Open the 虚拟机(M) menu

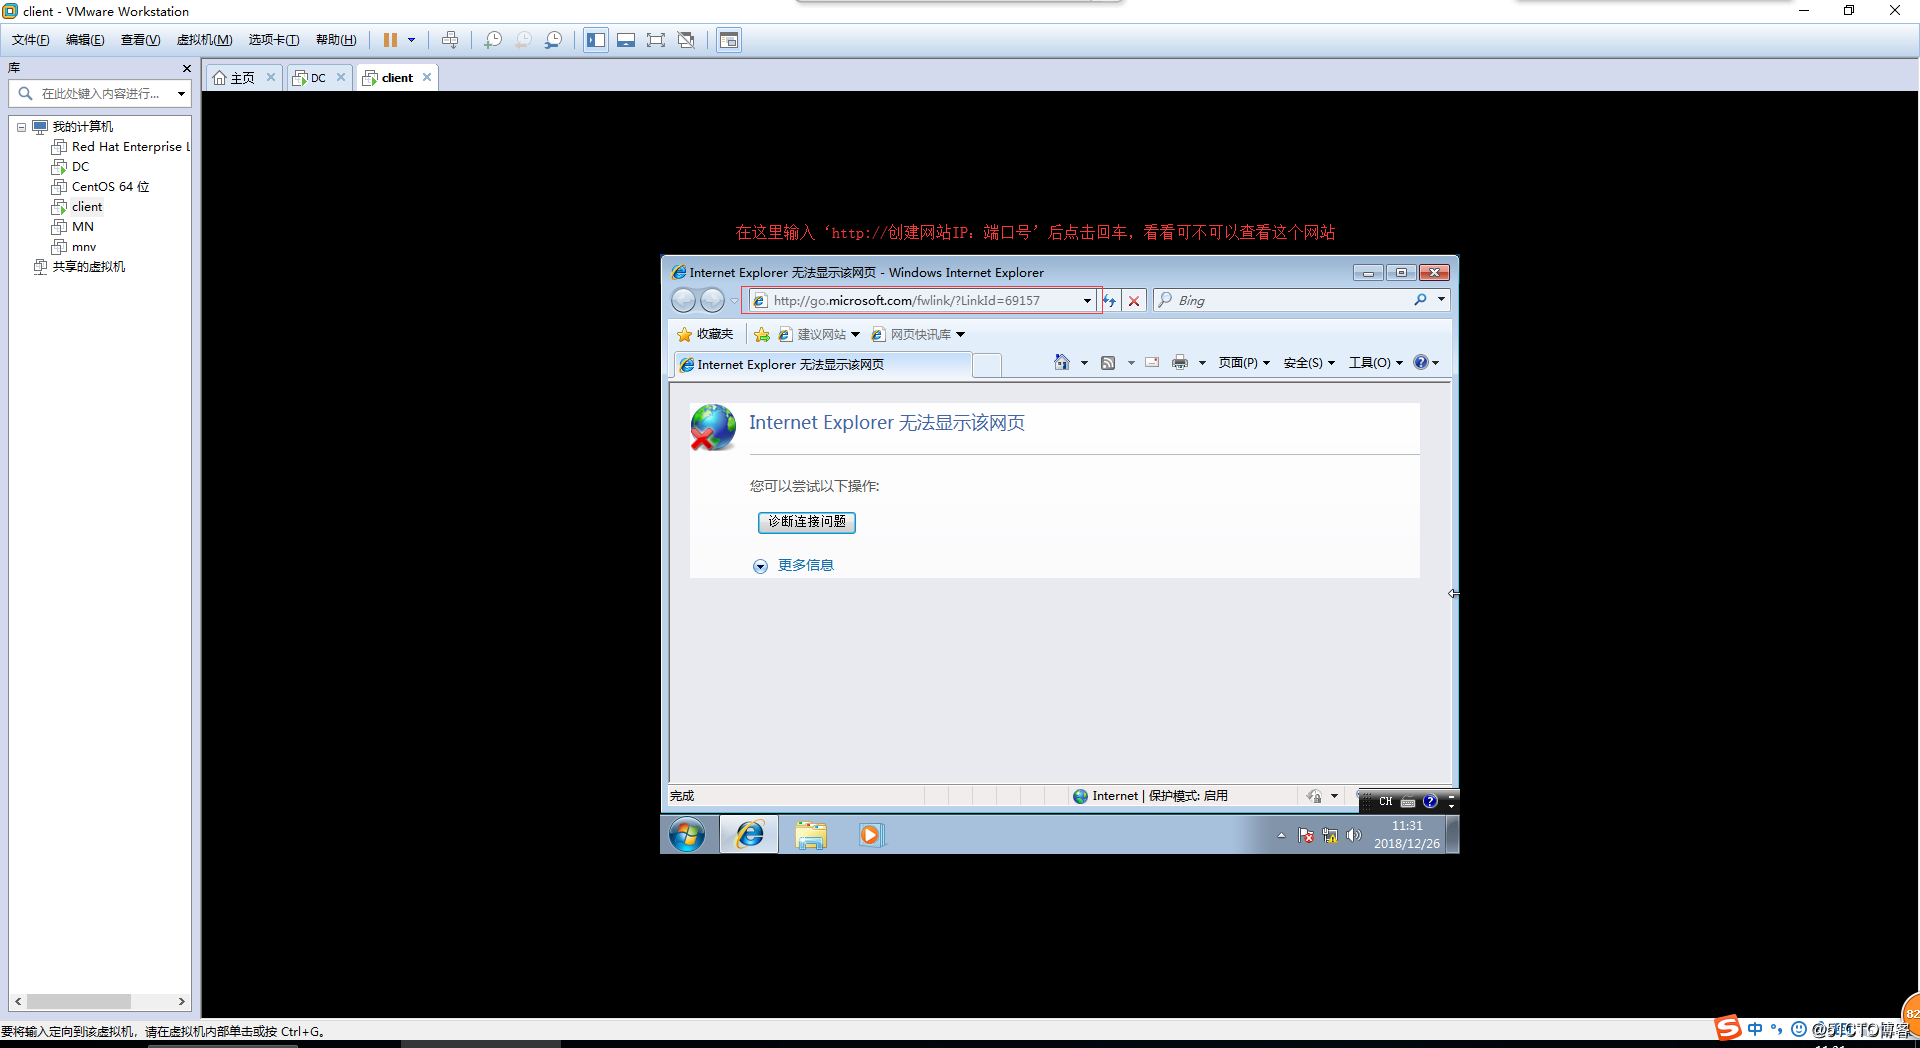[x=204, y=40]
